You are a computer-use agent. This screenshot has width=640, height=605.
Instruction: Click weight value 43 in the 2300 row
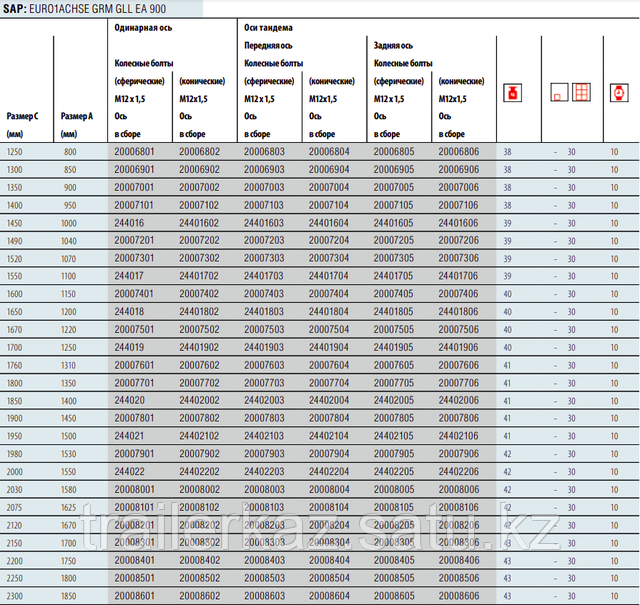[x=507, y=596]
